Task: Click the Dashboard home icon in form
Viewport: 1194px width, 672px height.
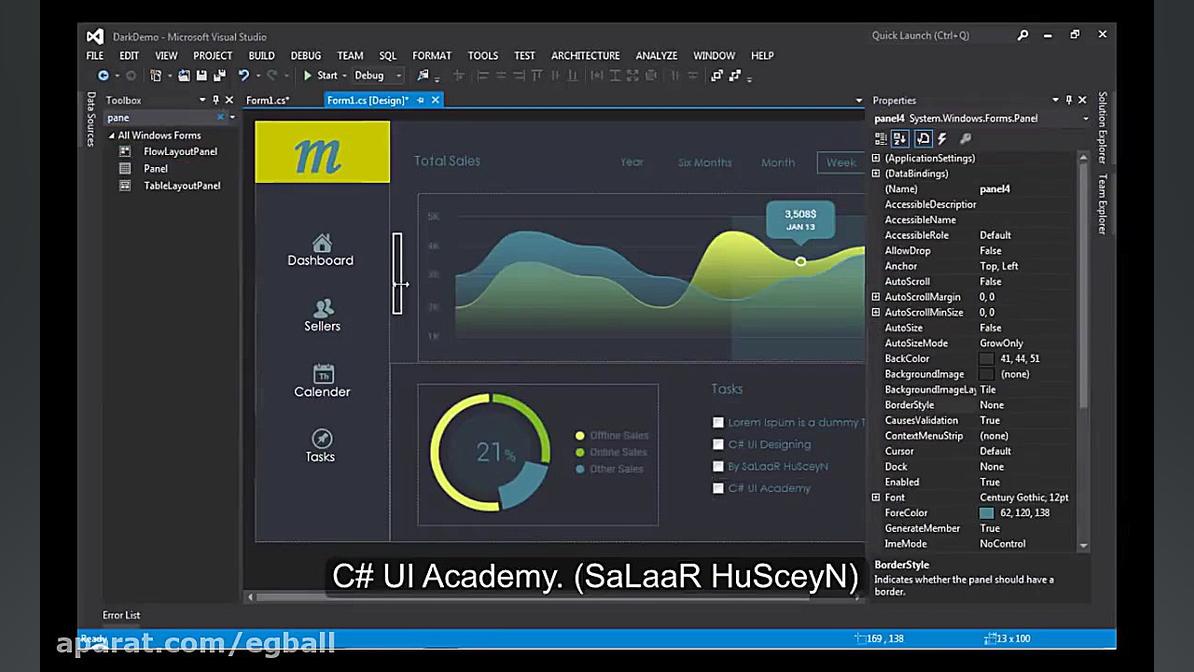Action: click(322, 242)
